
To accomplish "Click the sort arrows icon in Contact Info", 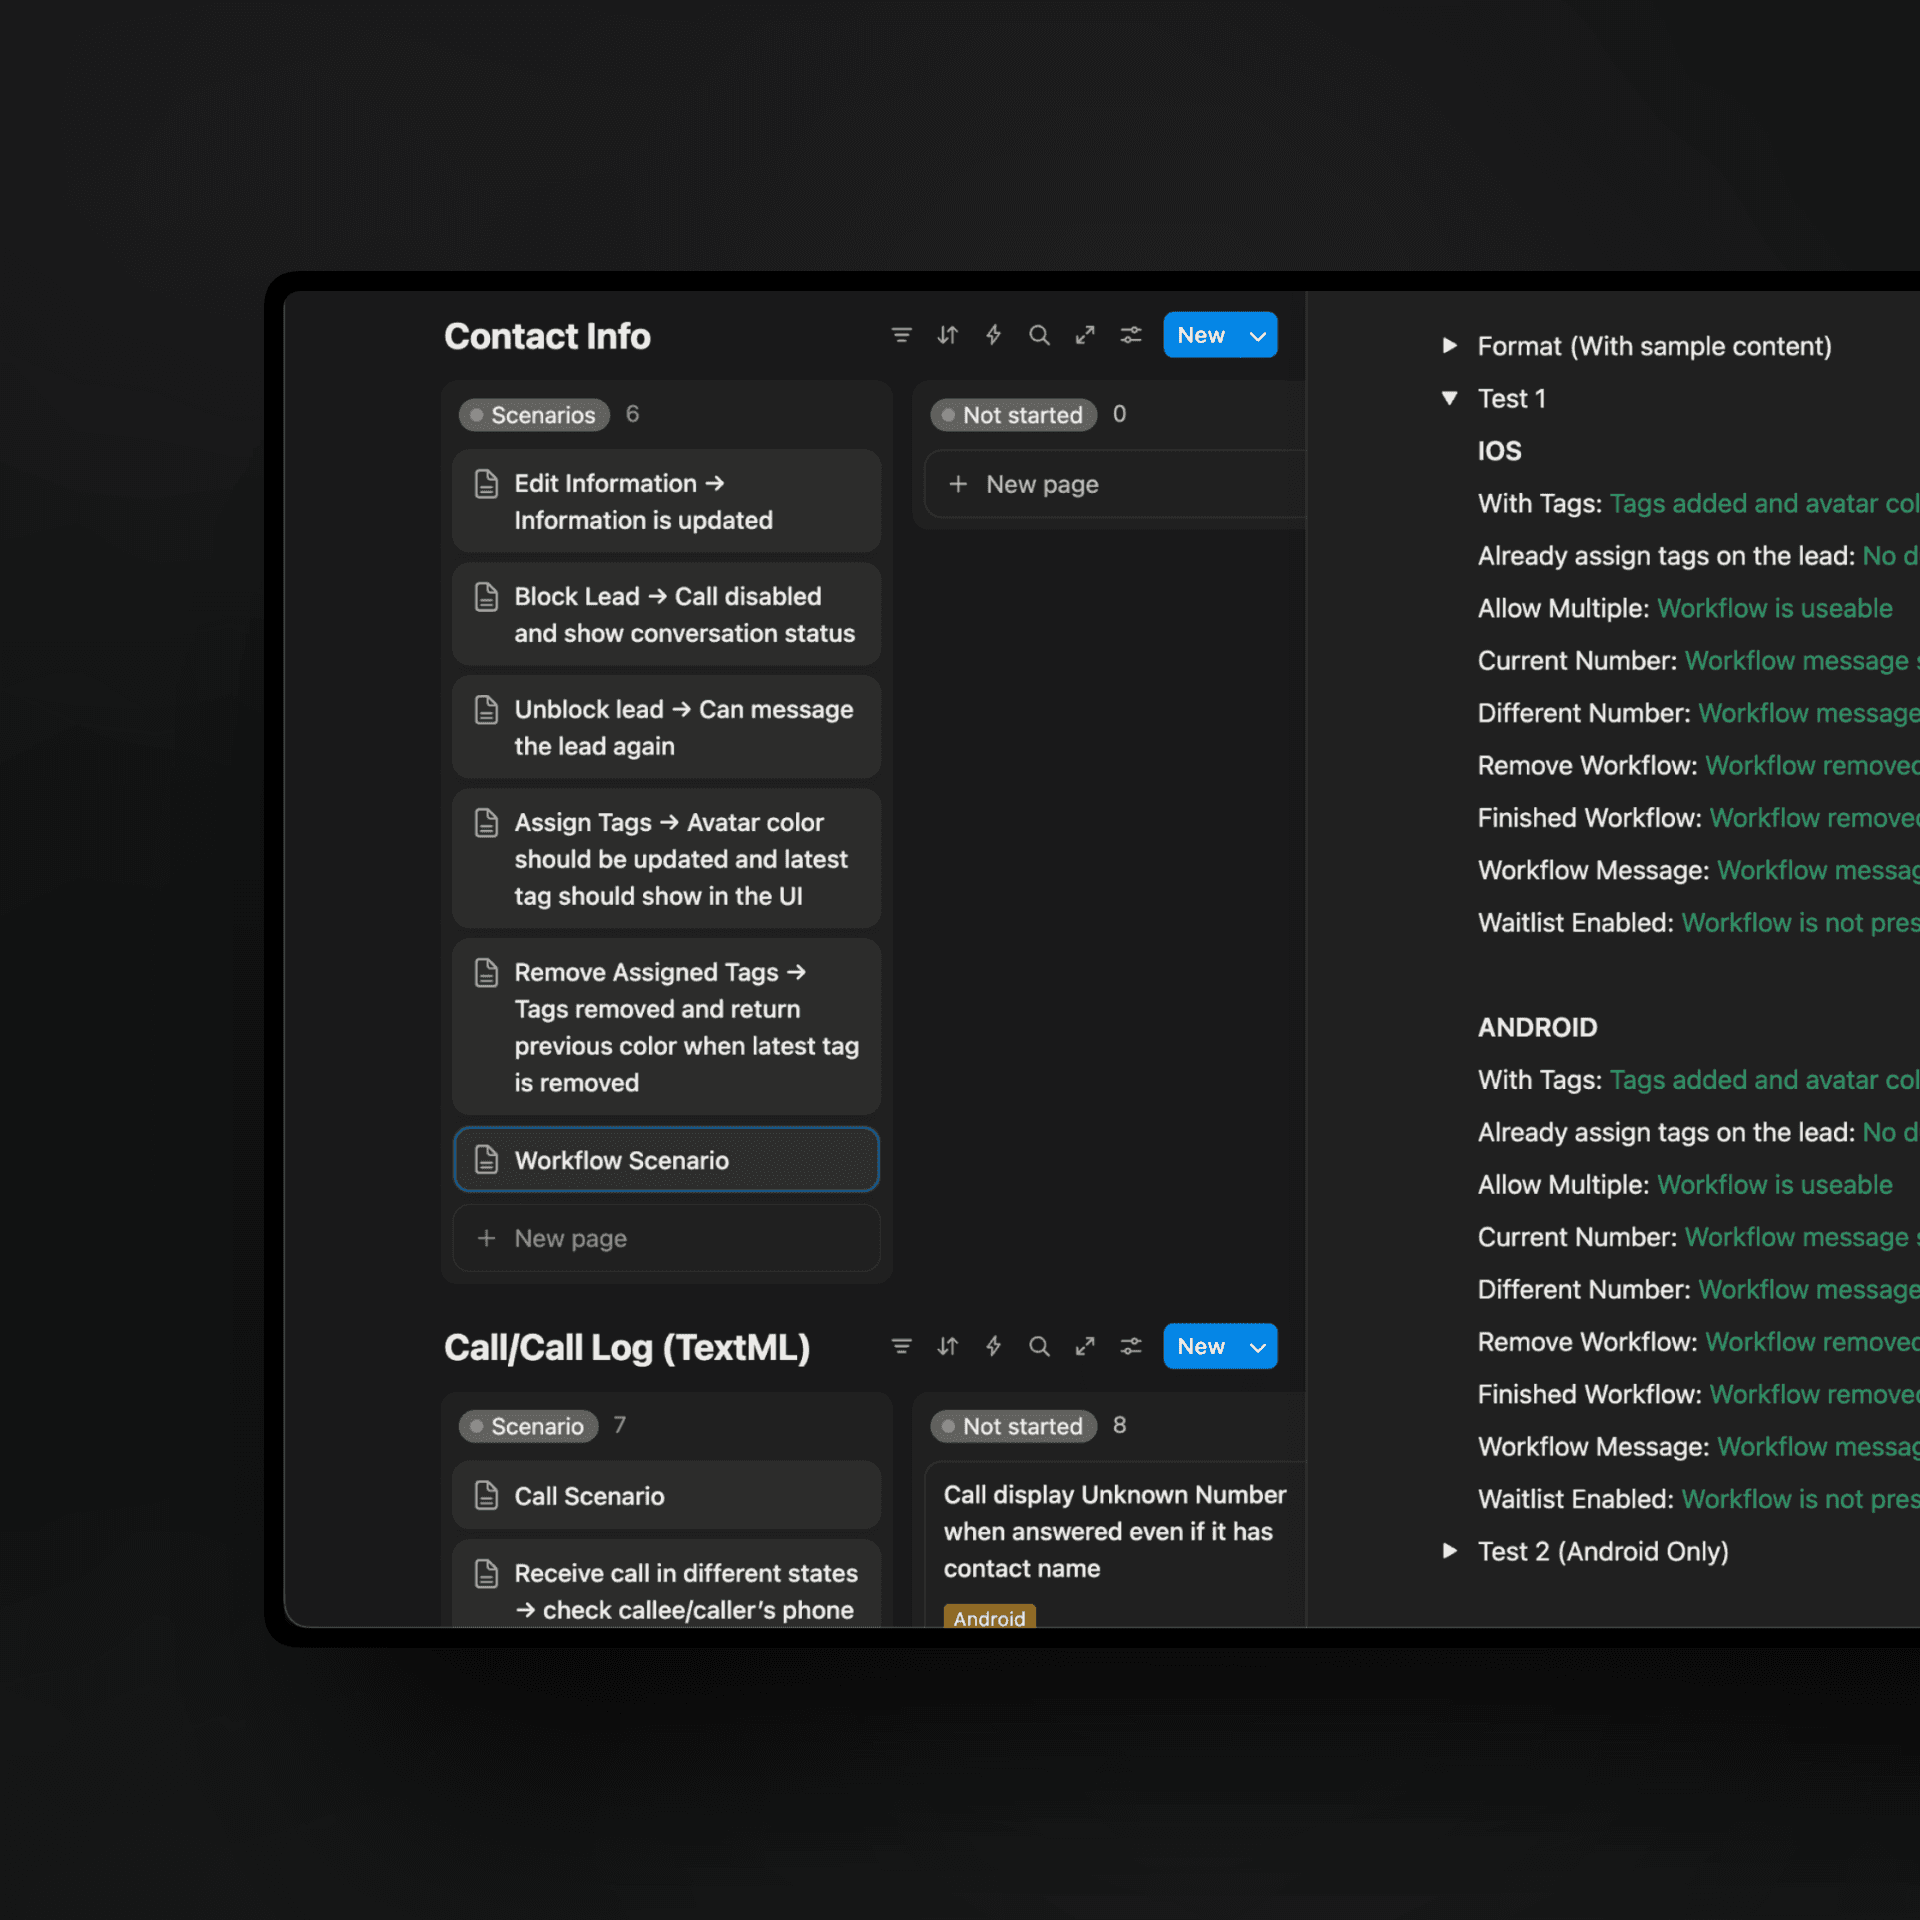I will (x=947, y=335).
